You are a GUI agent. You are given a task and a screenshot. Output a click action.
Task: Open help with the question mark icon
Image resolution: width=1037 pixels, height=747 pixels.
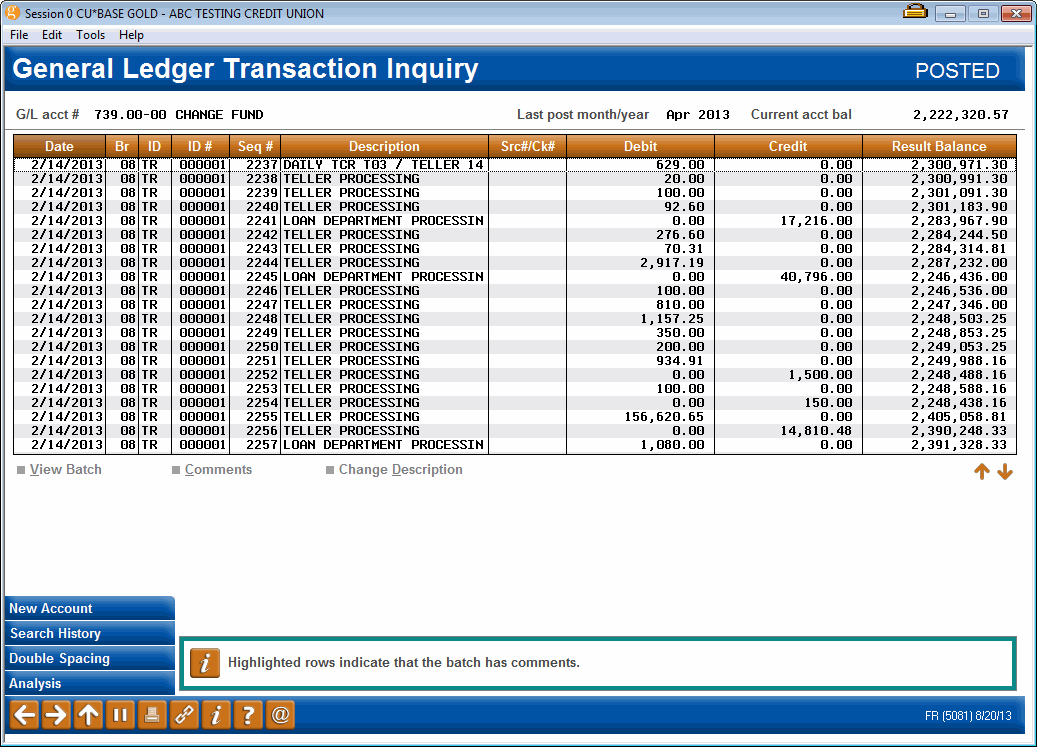pos(248,714)
